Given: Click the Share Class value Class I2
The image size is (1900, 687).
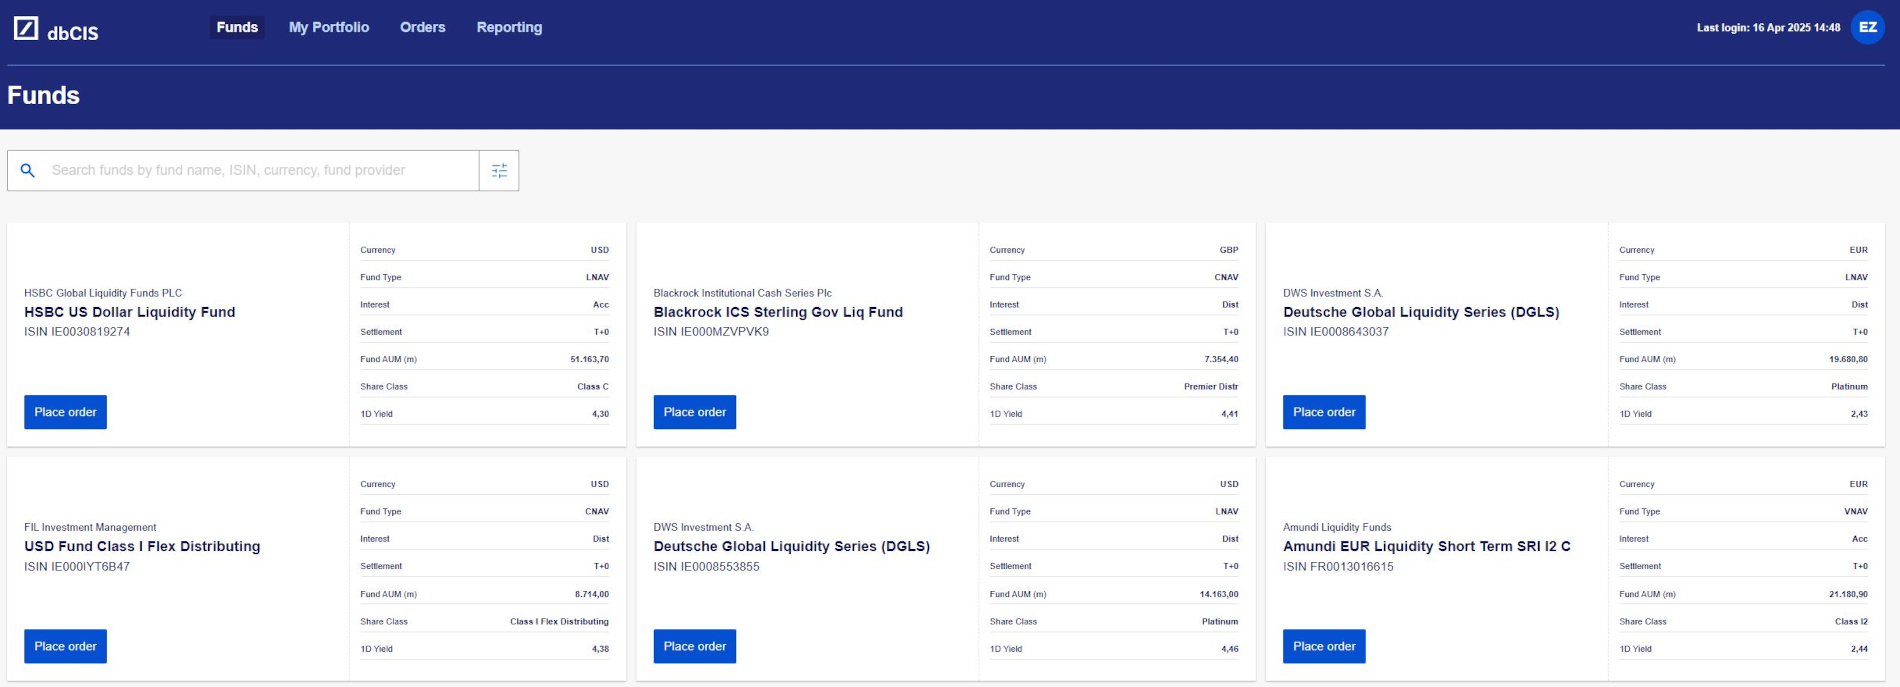Looking at the screenshot, I should 1851,622.
